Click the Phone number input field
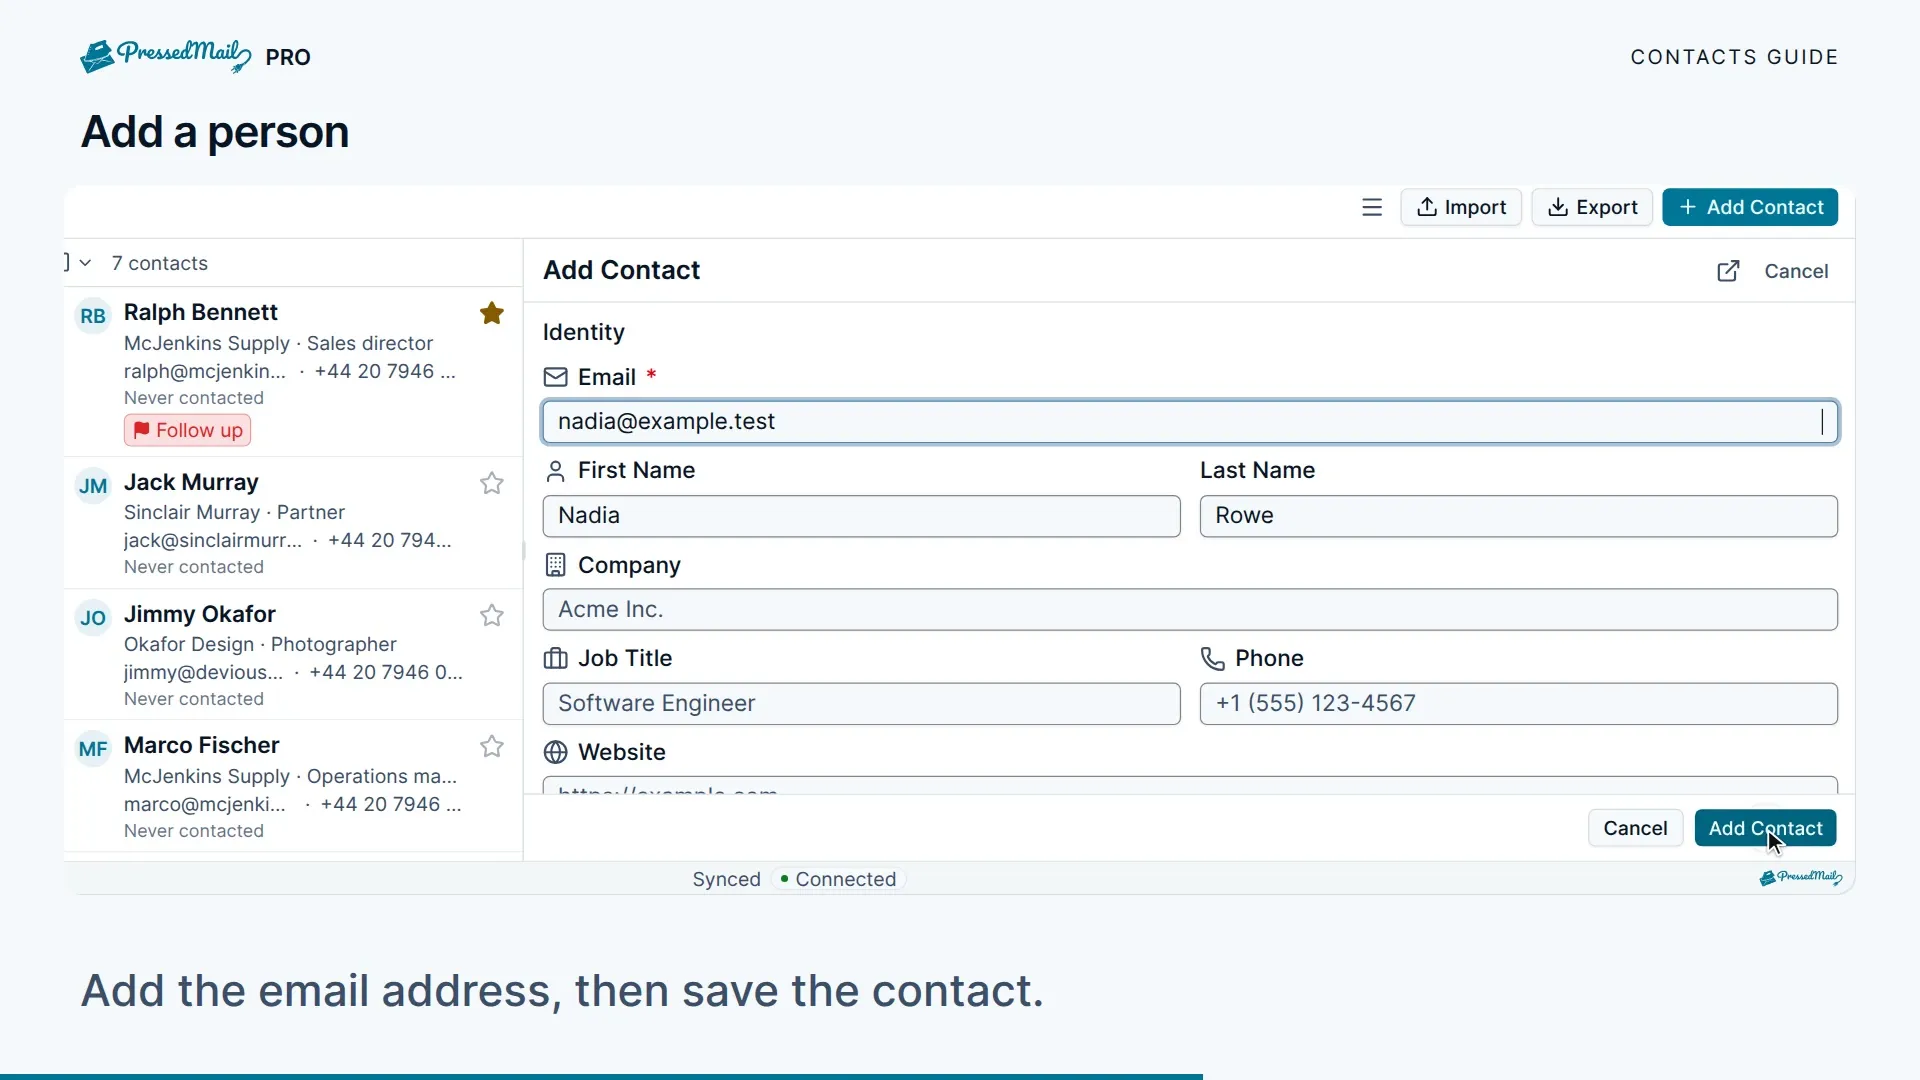The height and width of the screenshot is (1080, 1920). 1518,703
